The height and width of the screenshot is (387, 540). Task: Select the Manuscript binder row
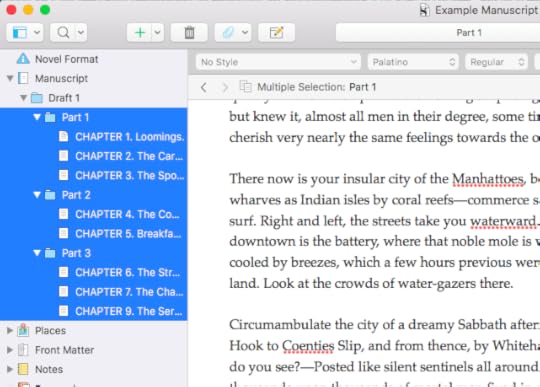click(x=94, y=79)
